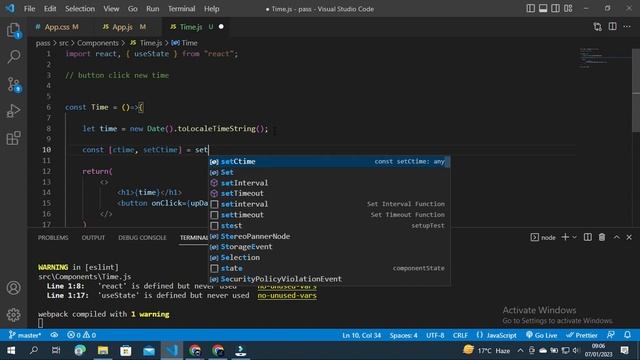This screenshot has width=640, height=360.
Task: Switch to the App.js editor tab
Action: (124, 27)
